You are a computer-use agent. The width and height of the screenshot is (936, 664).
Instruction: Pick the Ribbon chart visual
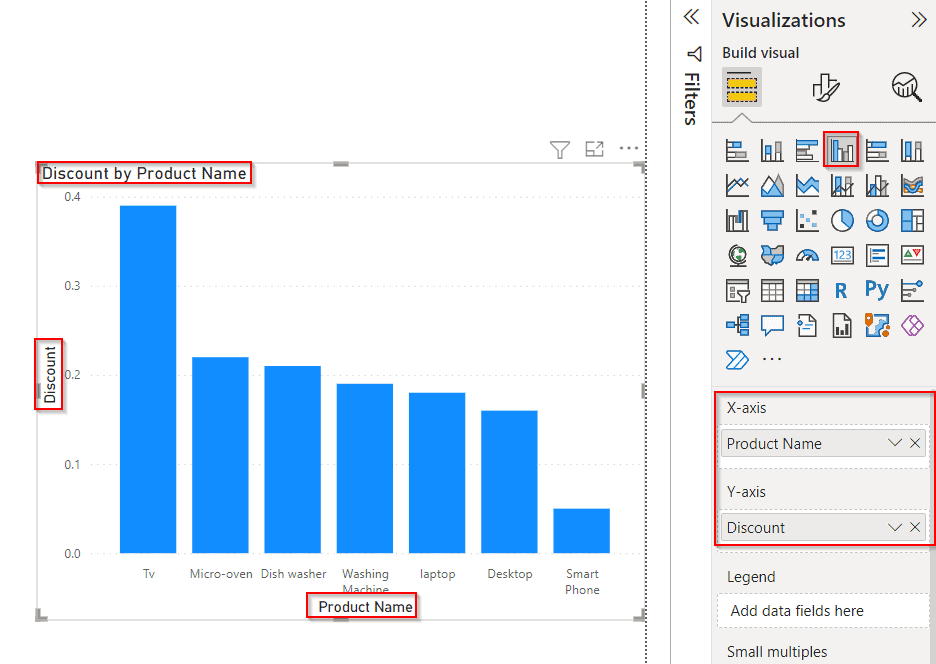click(912, 186)
